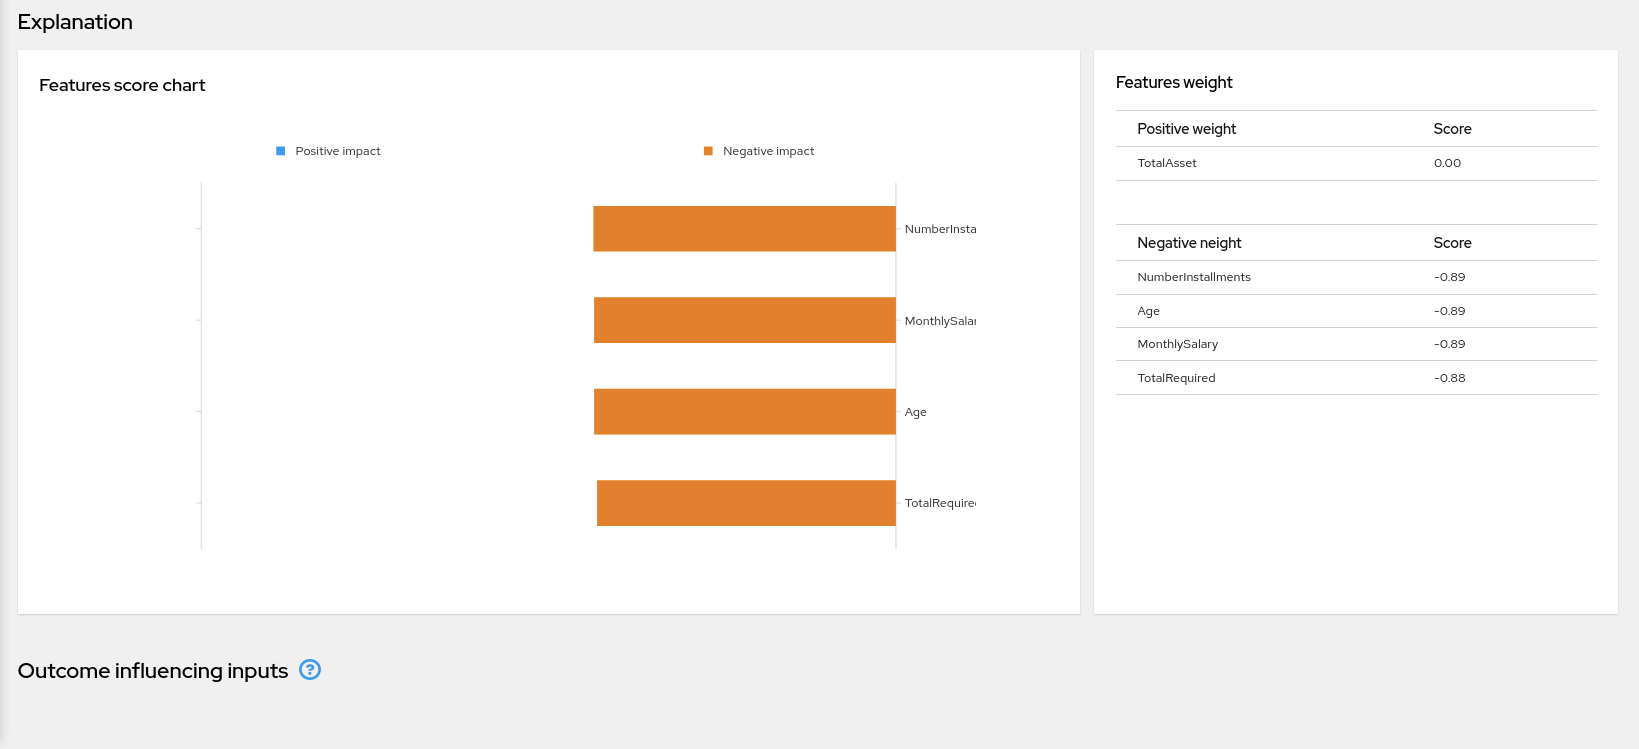The width and height of the screenshot is (1639, 749).
Task: Click the orange Negative impact legend square
Action: 708,151
